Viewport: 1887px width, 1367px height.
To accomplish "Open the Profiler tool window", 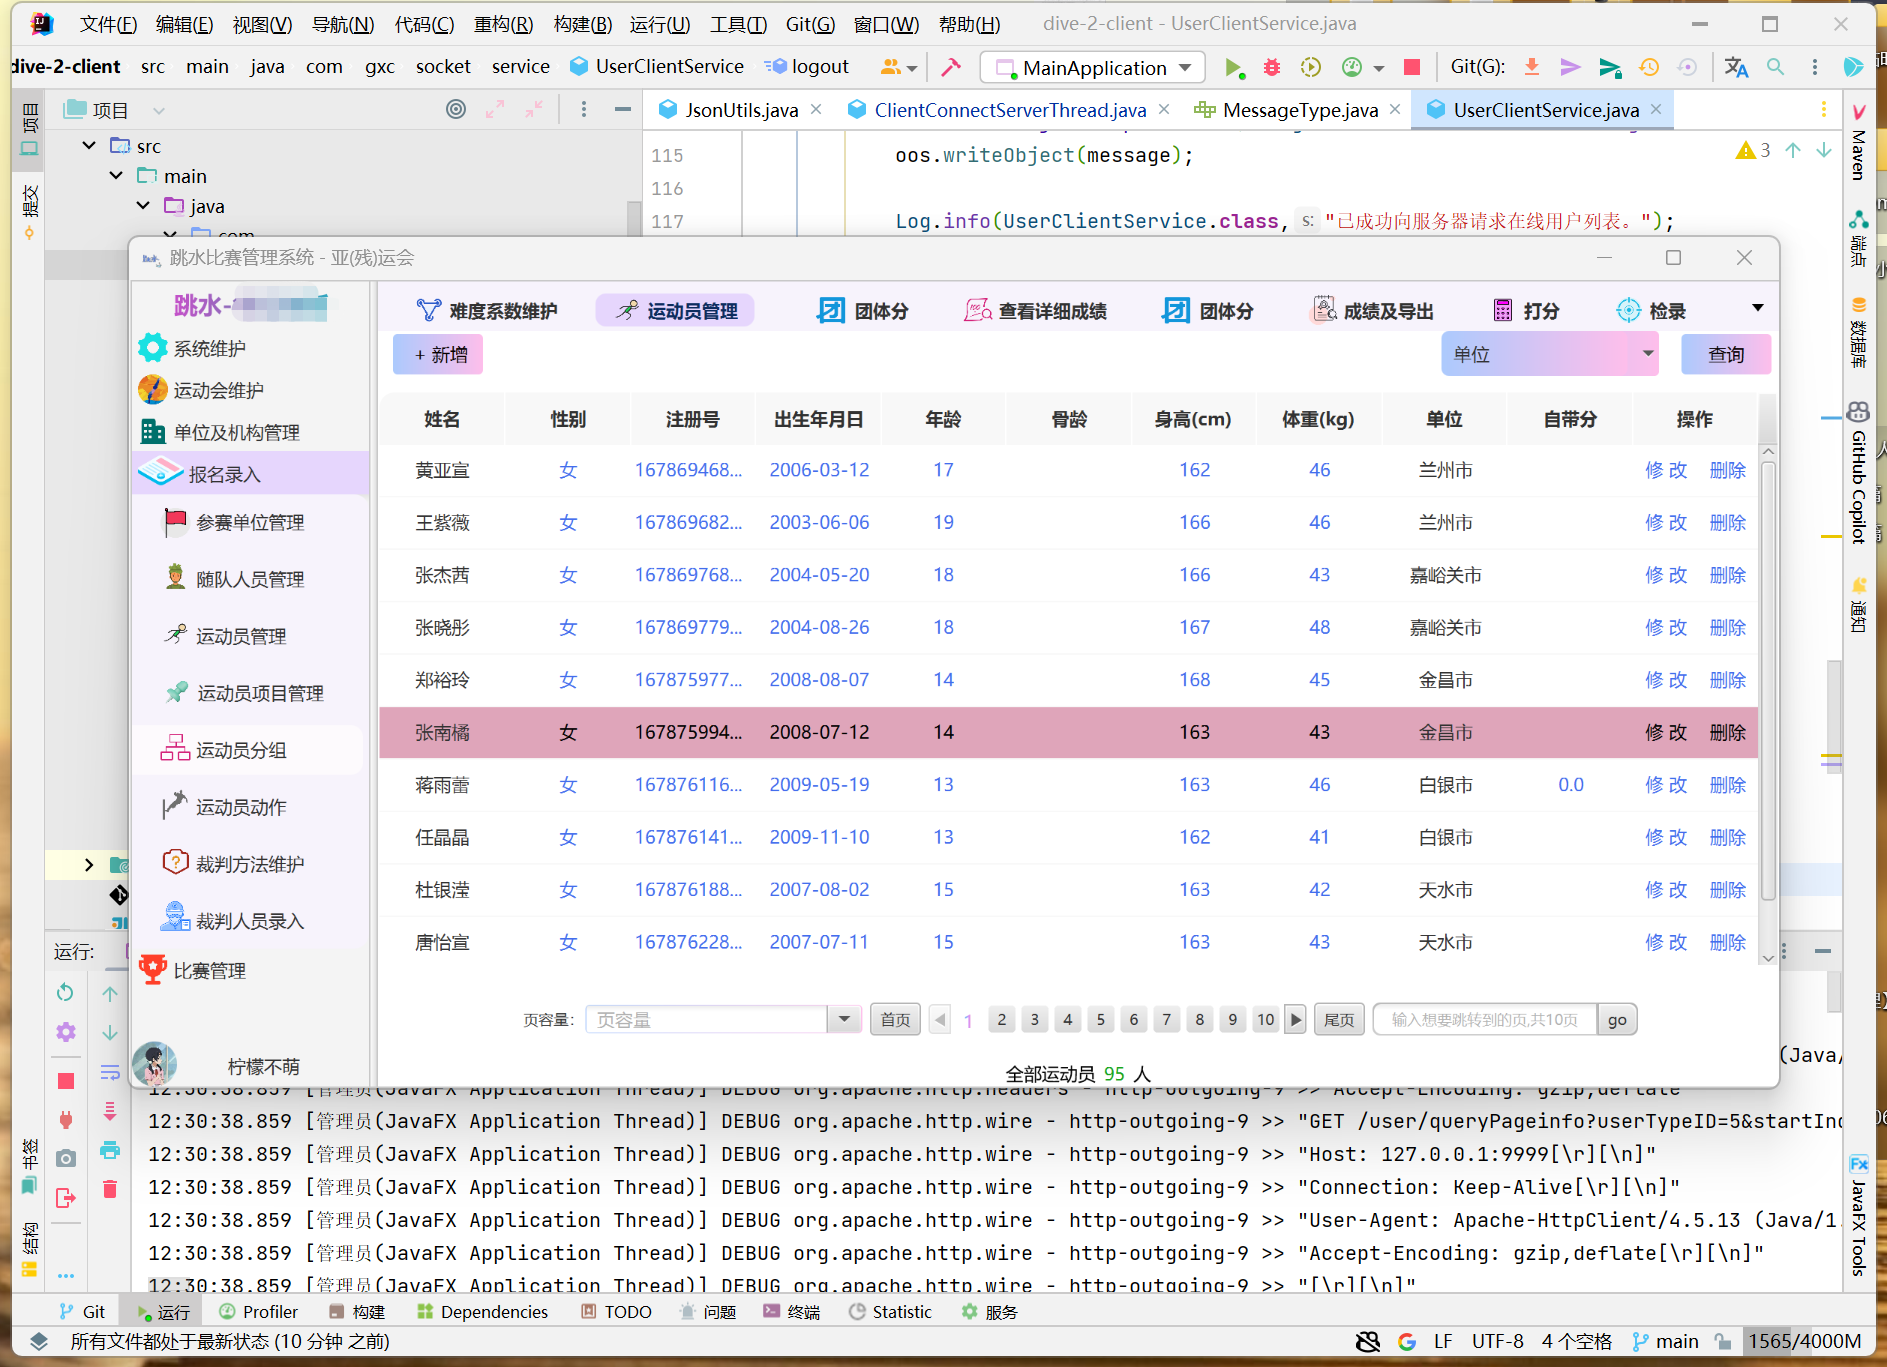I will tap(258, 1311).
